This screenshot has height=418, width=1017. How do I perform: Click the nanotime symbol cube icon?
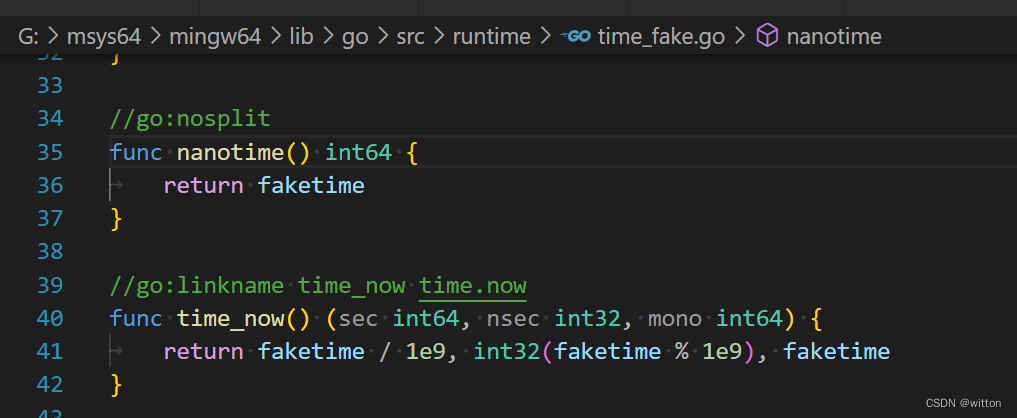tap(766, 37)
